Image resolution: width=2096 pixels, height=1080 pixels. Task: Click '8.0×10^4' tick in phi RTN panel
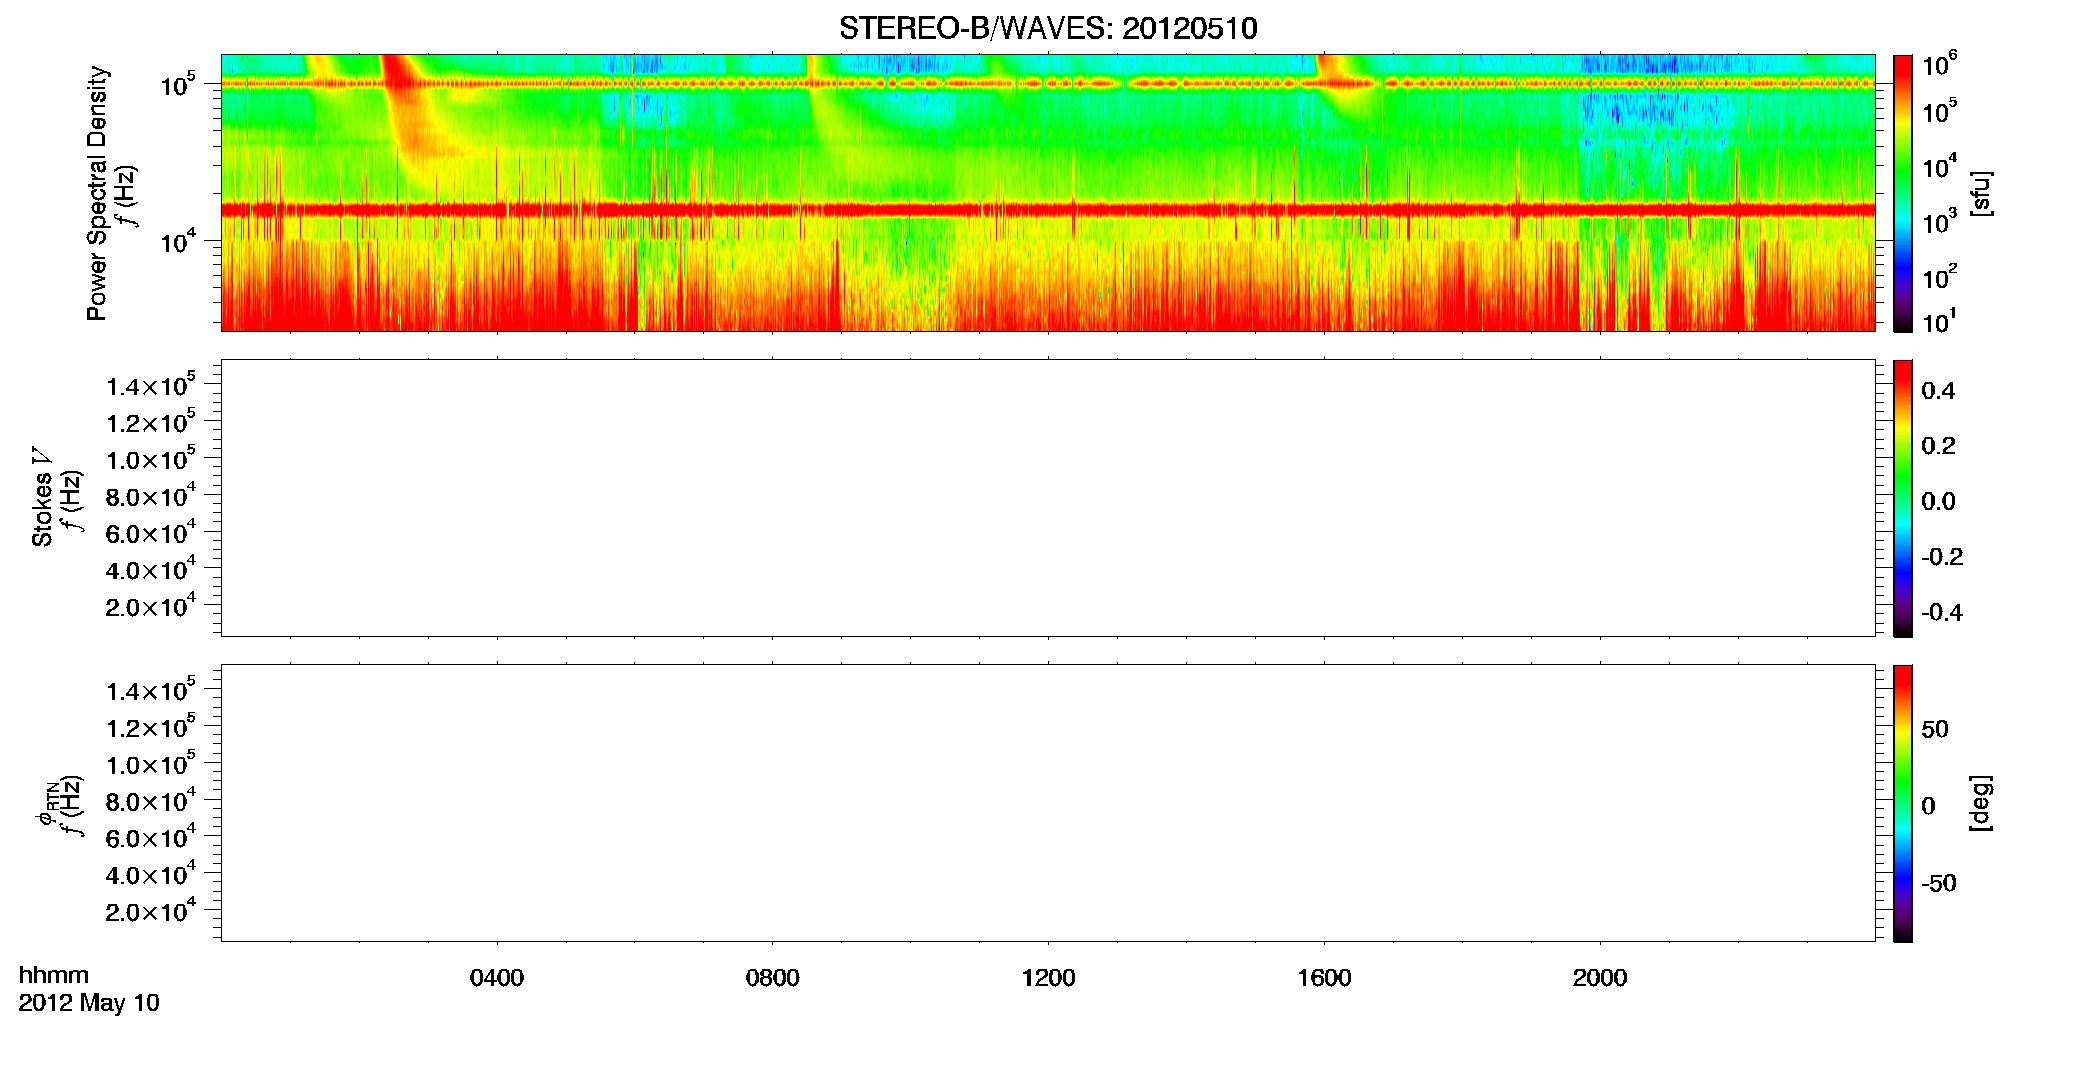pyautogui.click(x=151, y=801)
